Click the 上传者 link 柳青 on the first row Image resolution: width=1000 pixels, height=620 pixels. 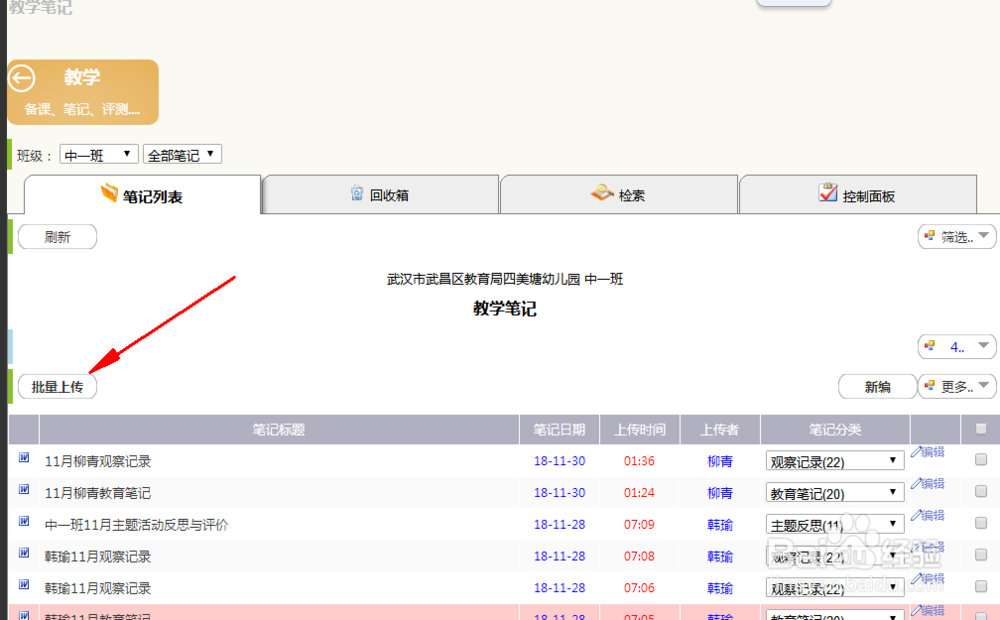click(x=719, y=461)
